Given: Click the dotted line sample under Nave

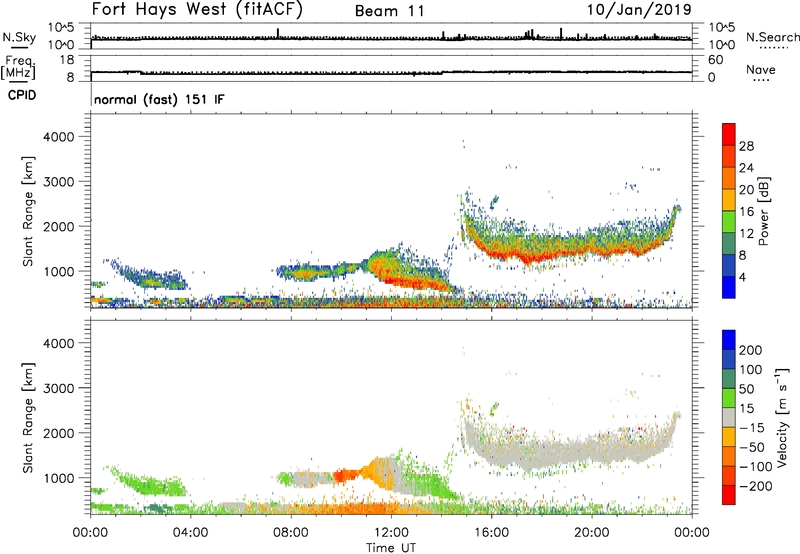Looking at the screenshot, I should [761, 80].
